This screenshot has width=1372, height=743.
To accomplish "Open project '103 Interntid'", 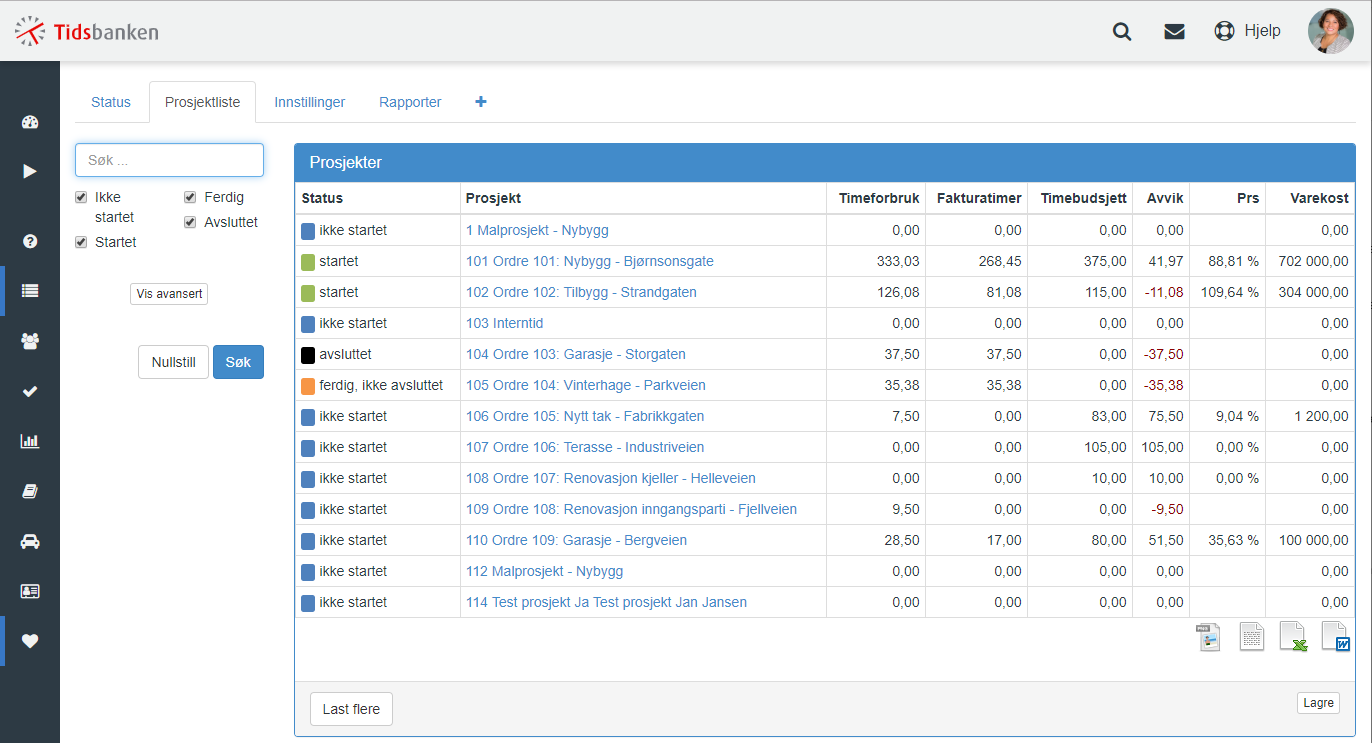I will (504, 323).
